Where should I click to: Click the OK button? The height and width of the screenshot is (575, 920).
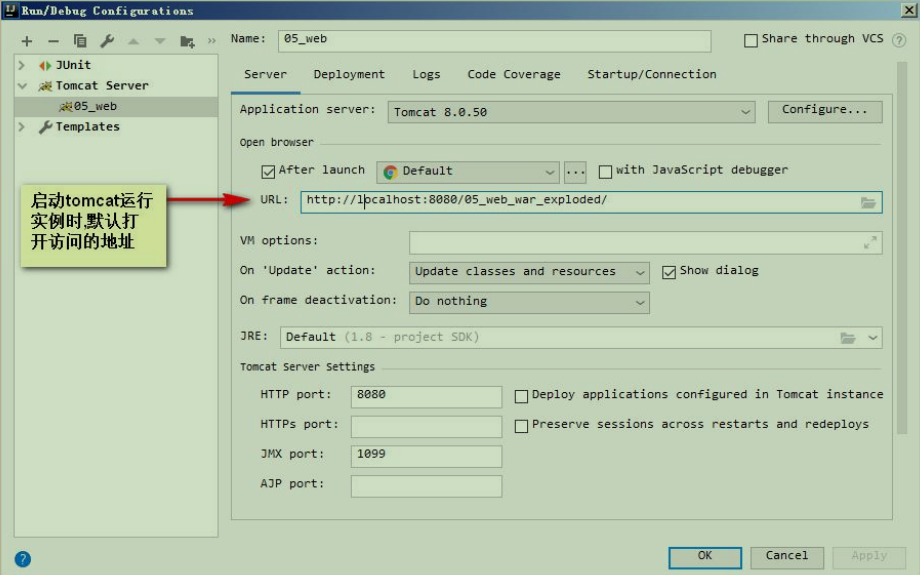point(705,557)
